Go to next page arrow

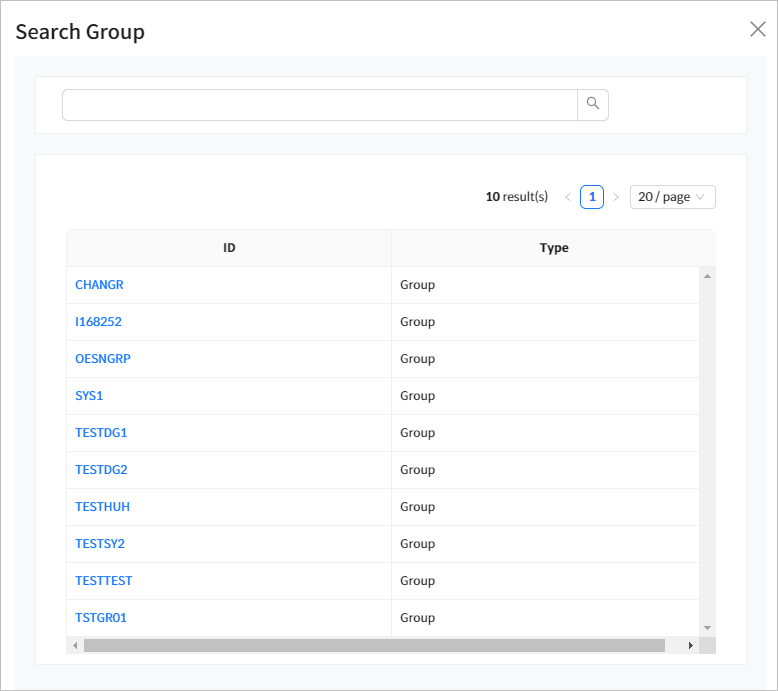tap(616, 197)
